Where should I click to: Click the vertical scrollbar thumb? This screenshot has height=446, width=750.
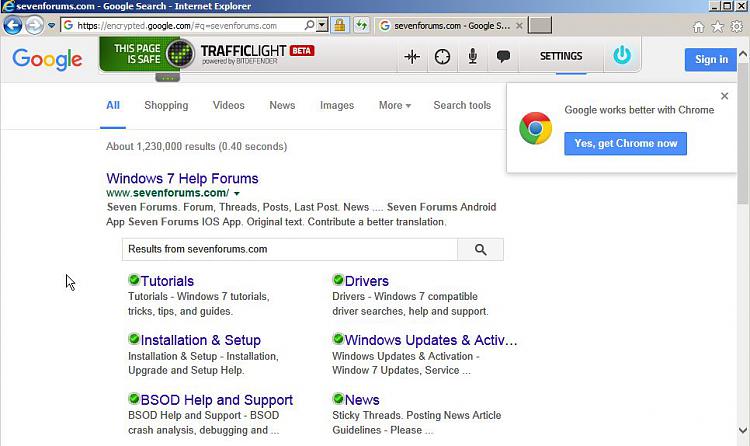(x=743, y=132)
